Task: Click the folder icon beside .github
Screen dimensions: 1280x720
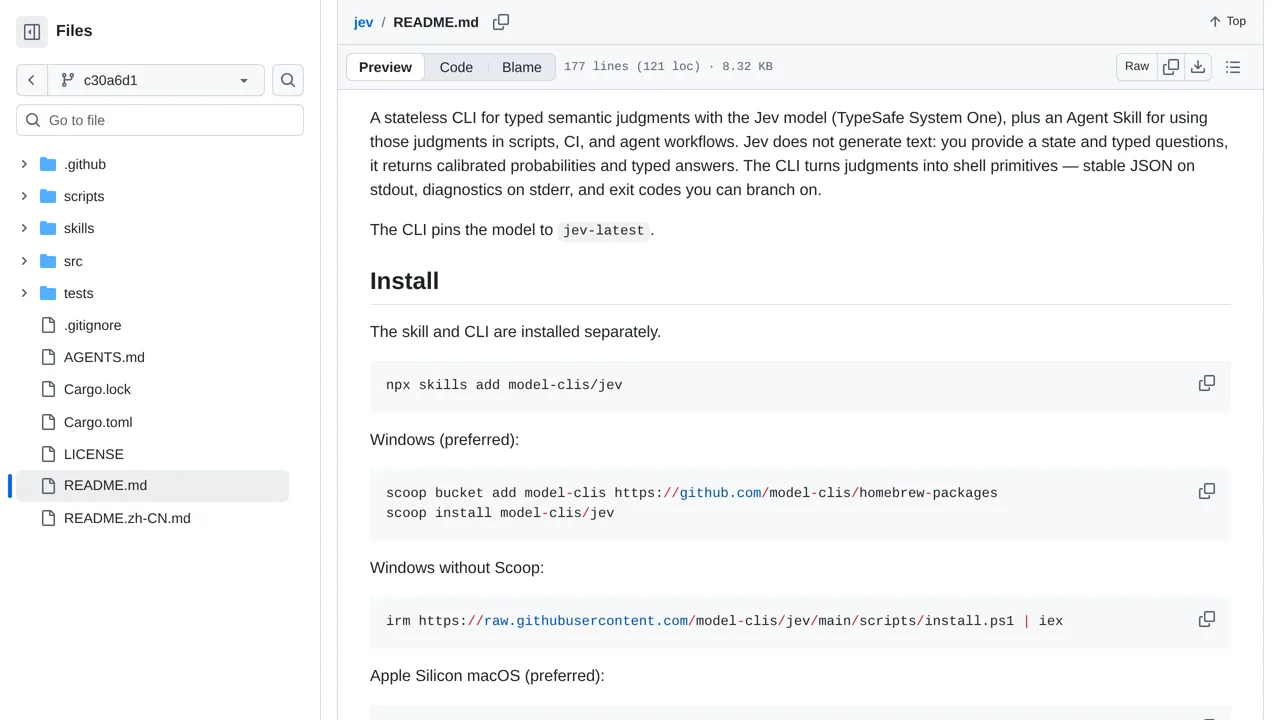Action: point(48,164)
